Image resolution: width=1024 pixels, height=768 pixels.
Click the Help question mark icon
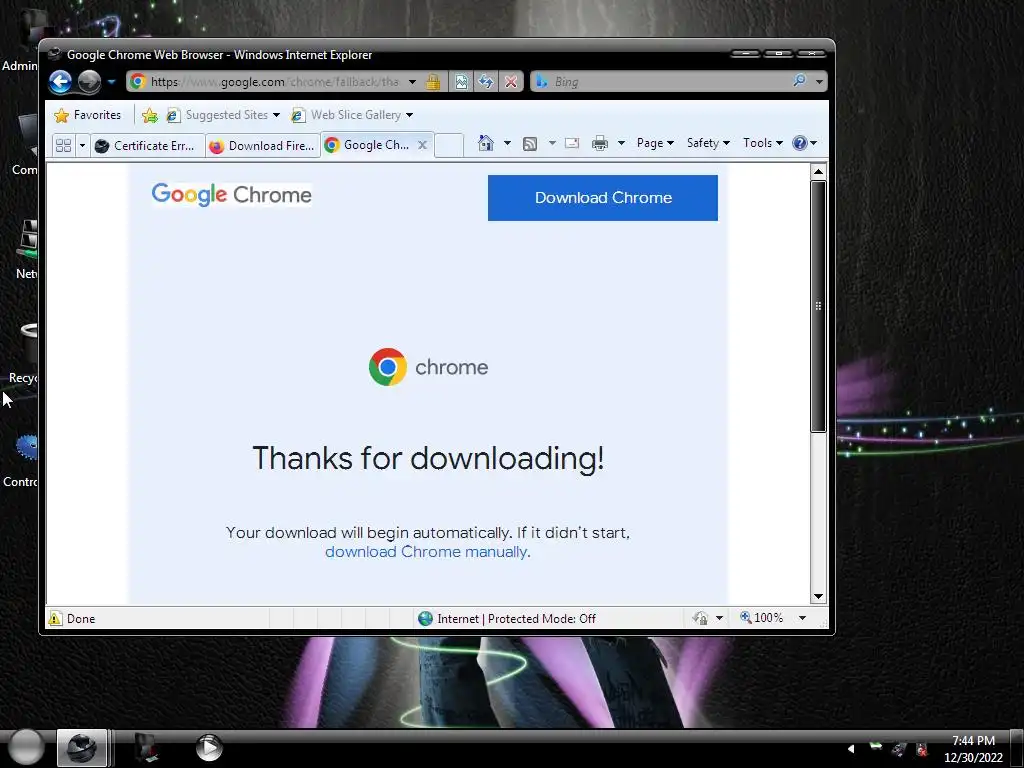[800, 143]
